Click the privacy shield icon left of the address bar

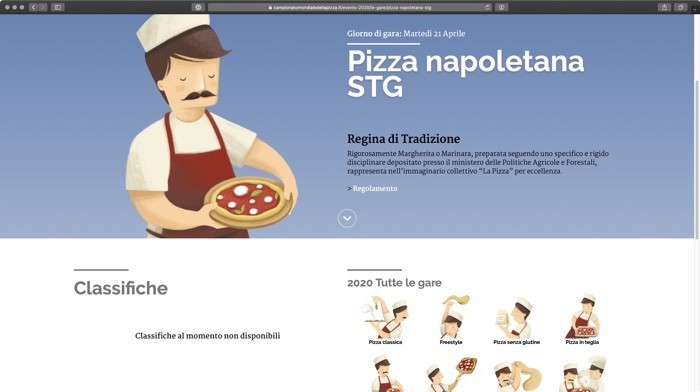point(198,7)
